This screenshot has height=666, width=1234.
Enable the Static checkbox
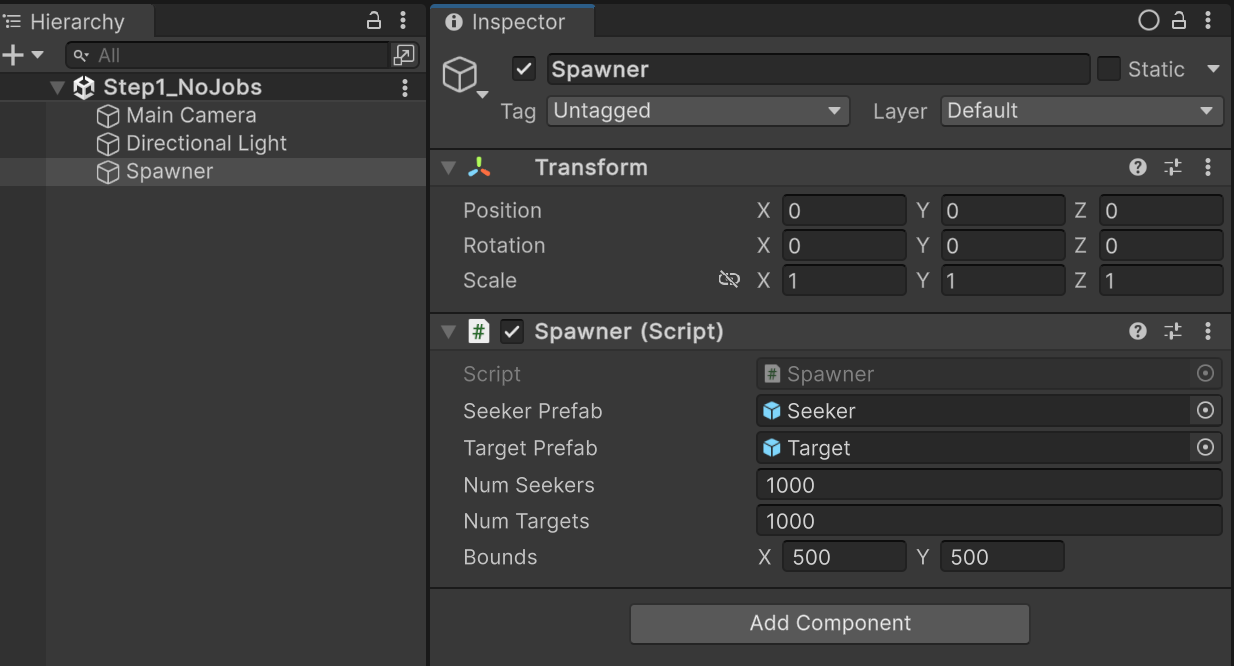click(x=1109, y=69)
